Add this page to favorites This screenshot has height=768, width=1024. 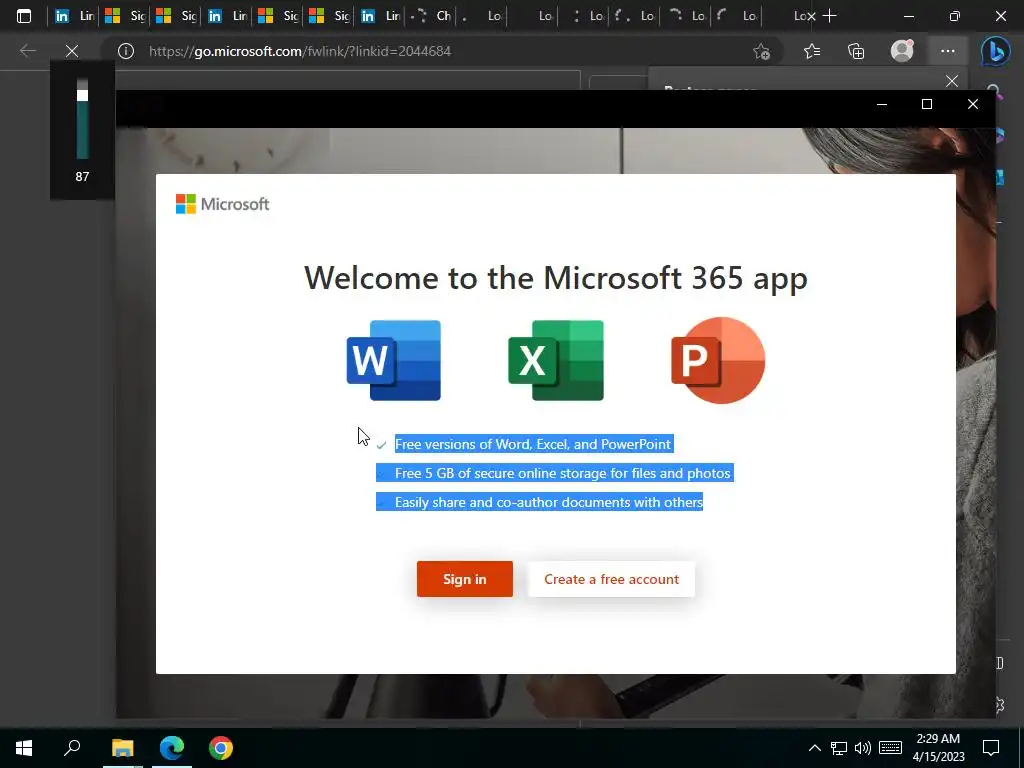tap(761, 51)
